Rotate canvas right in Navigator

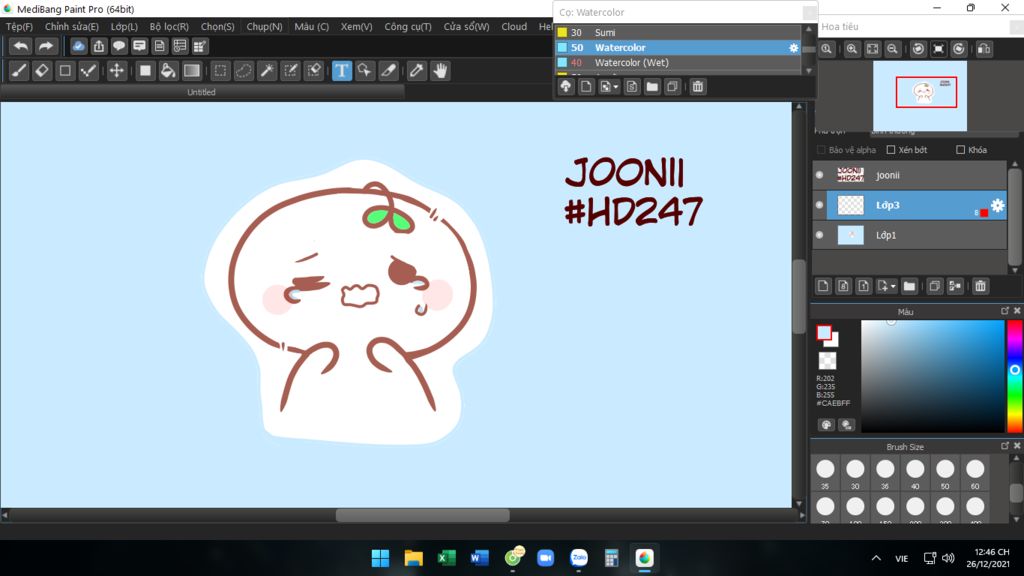958,49
